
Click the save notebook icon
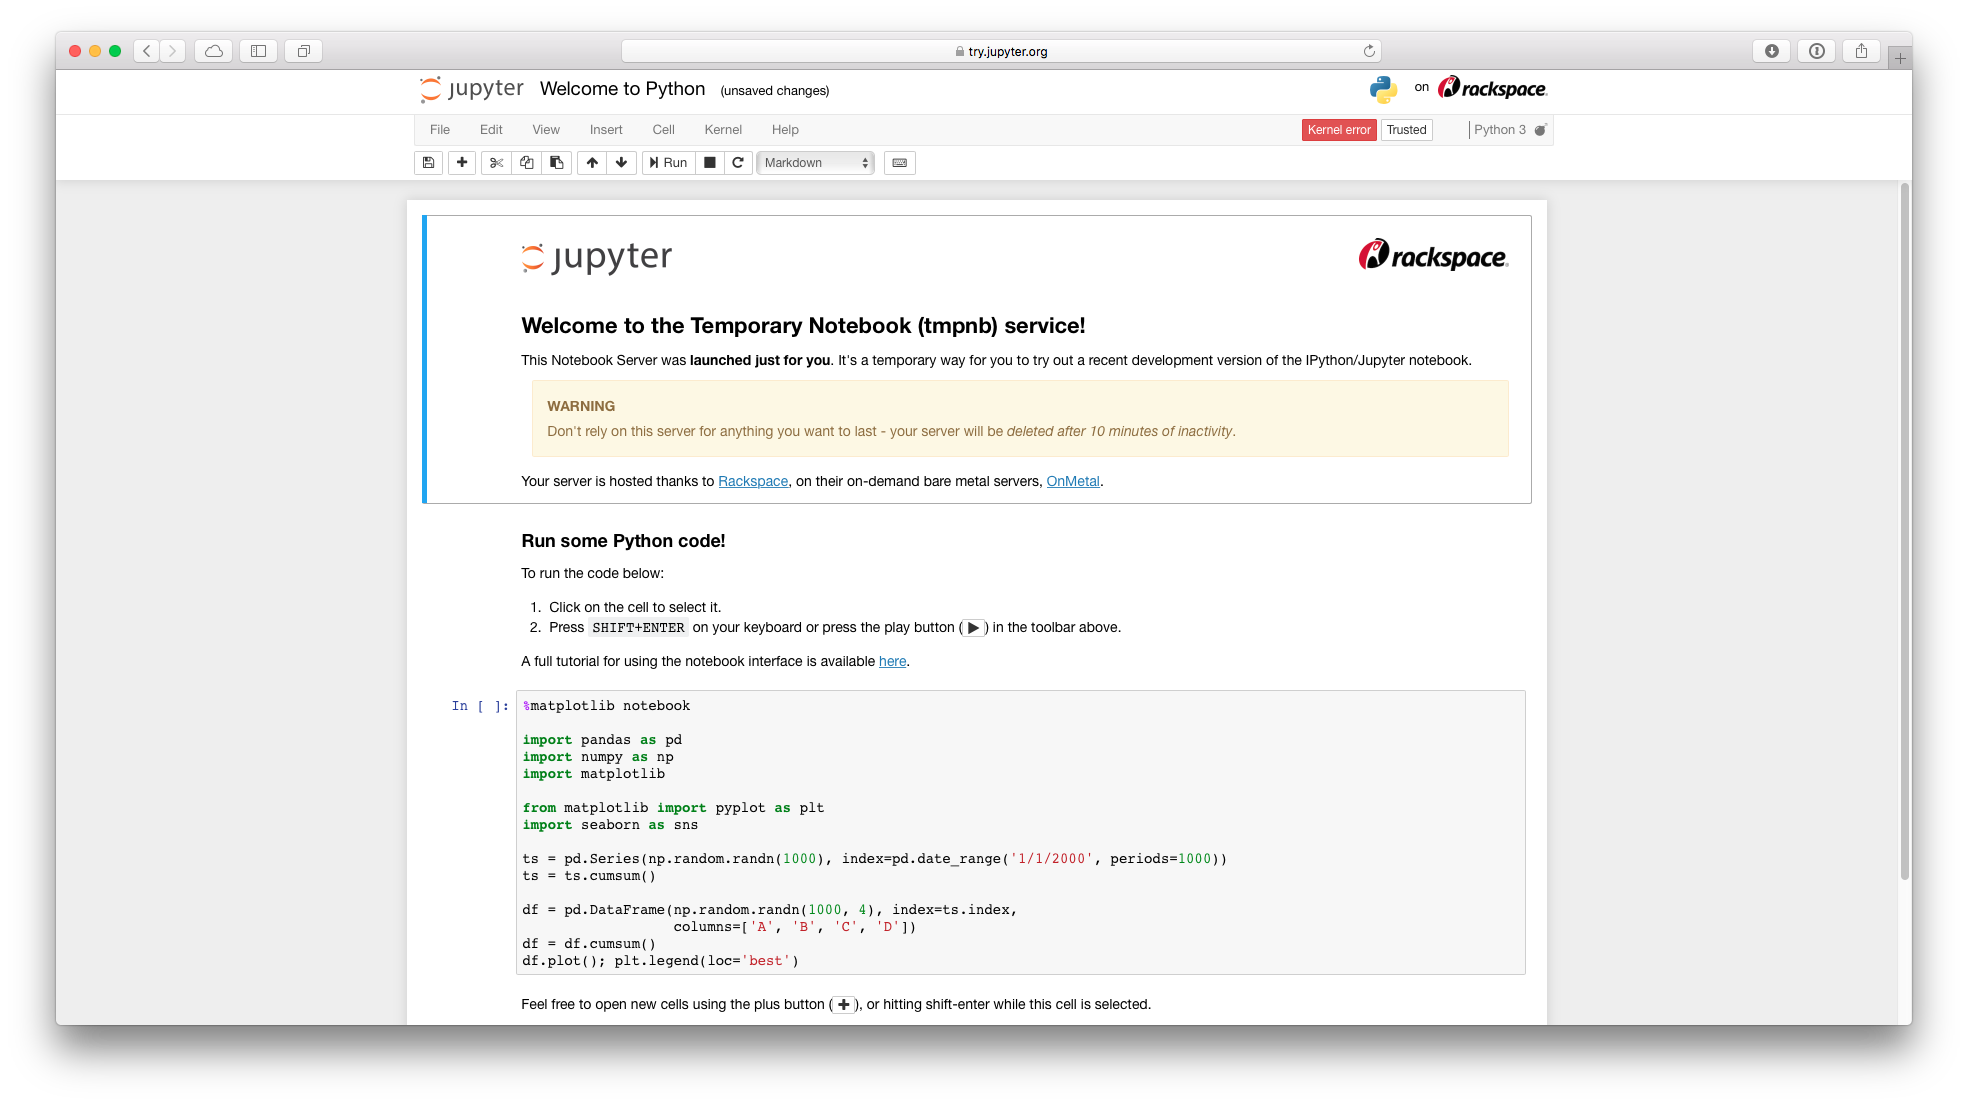429,163
